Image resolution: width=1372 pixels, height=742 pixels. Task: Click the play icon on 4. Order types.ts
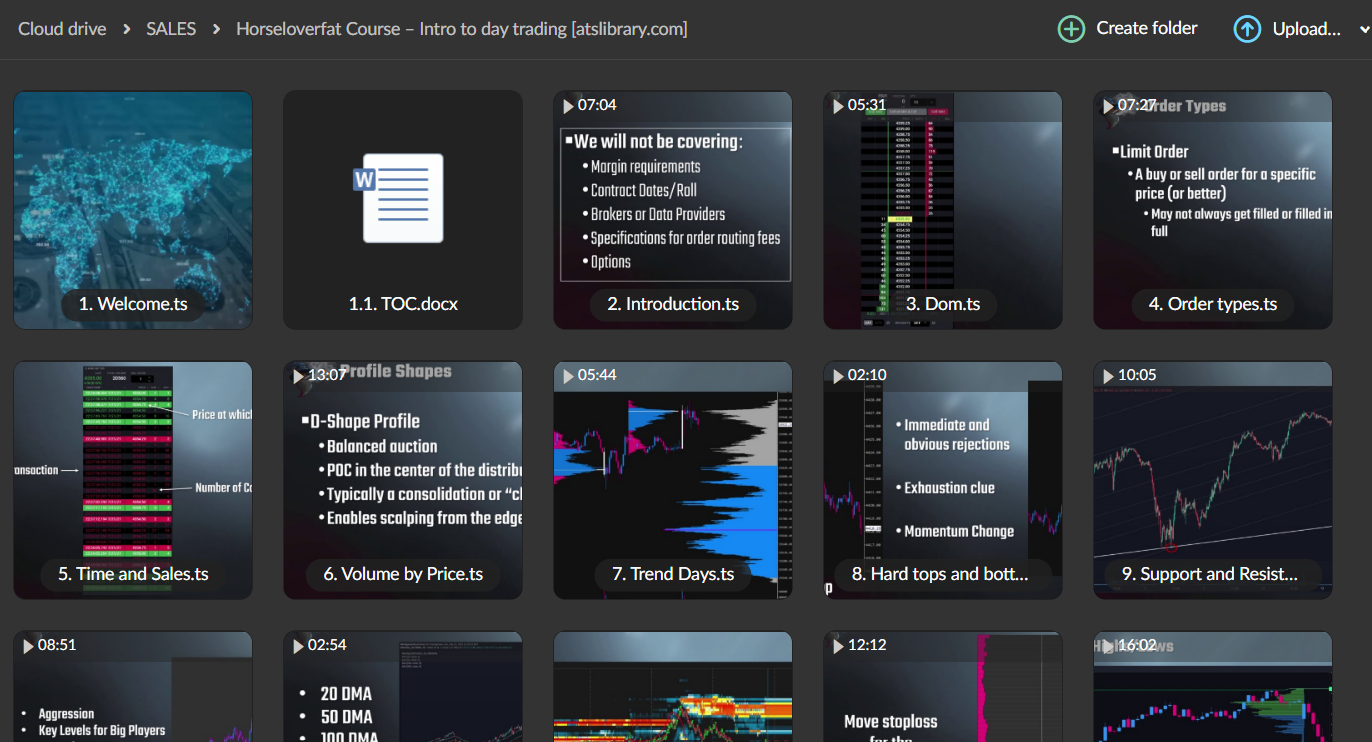(x=1108, y=106)
